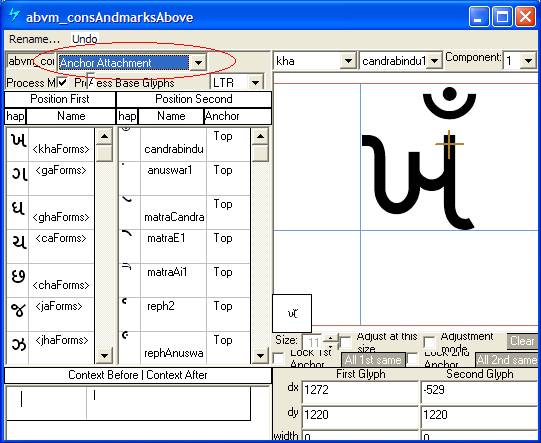Check the Lock 2nd Anchor box
541x443 pixels.
(x=413, y=359)
